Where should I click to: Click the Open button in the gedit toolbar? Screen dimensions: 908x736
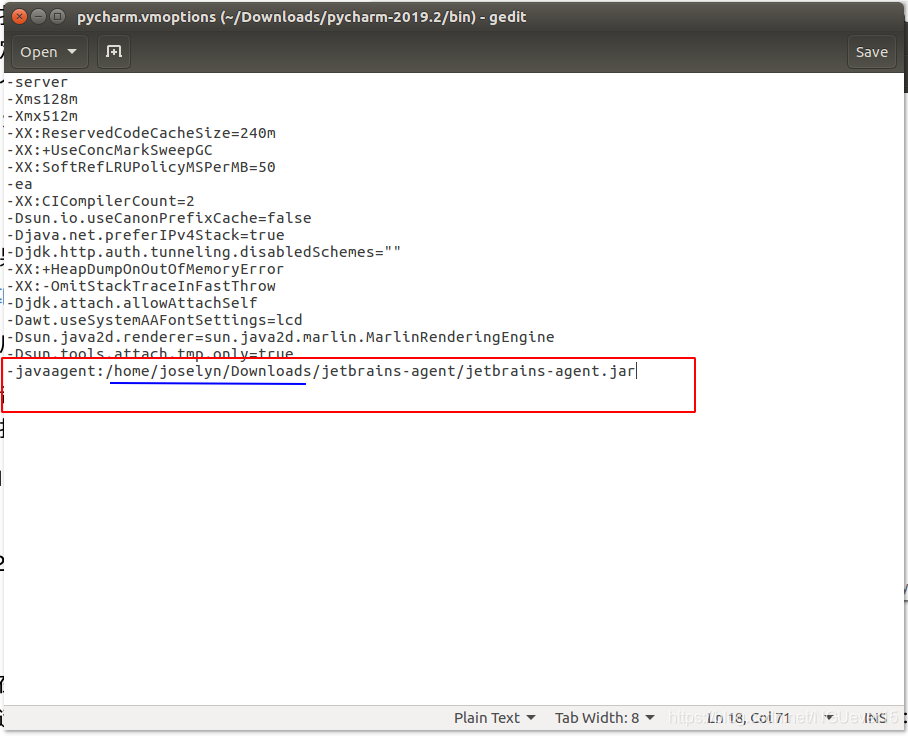click(x=49, y=52)
